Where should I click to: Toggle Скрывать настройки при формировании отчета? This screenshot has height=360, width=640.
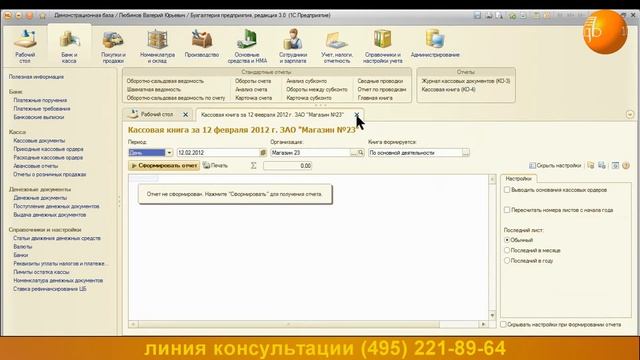click(x=503, y=324)
